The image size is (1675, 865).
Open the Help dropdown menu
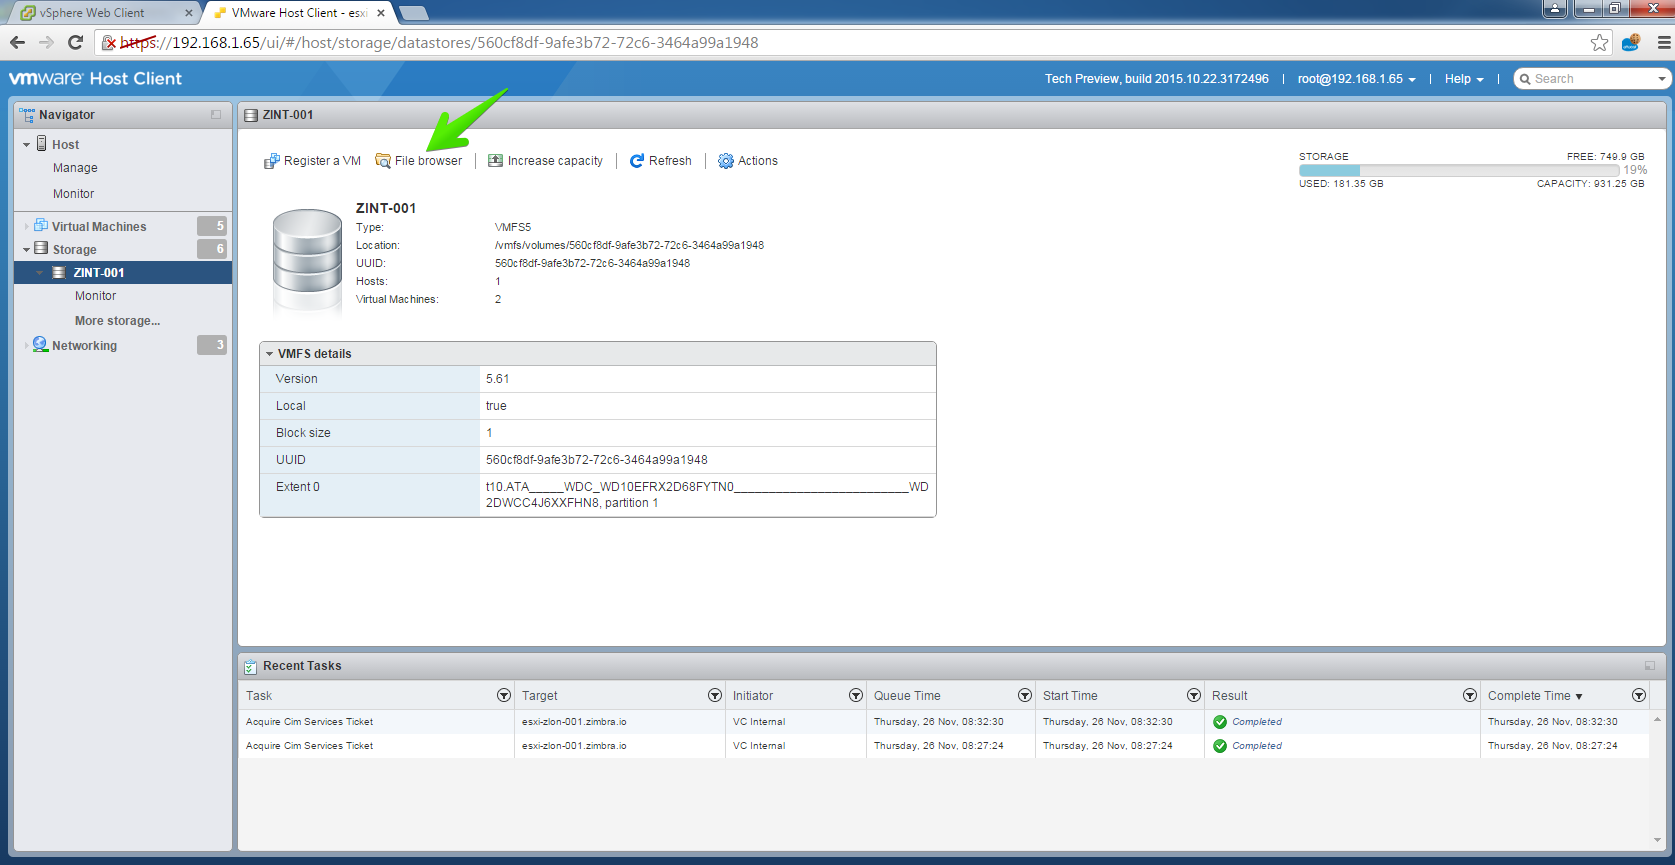[x=1464, y=79]
